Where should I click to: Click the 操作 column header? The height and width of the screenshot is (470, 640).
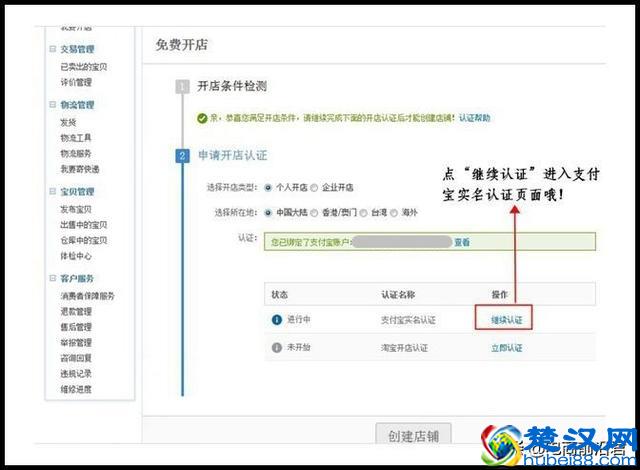[500, 294]
